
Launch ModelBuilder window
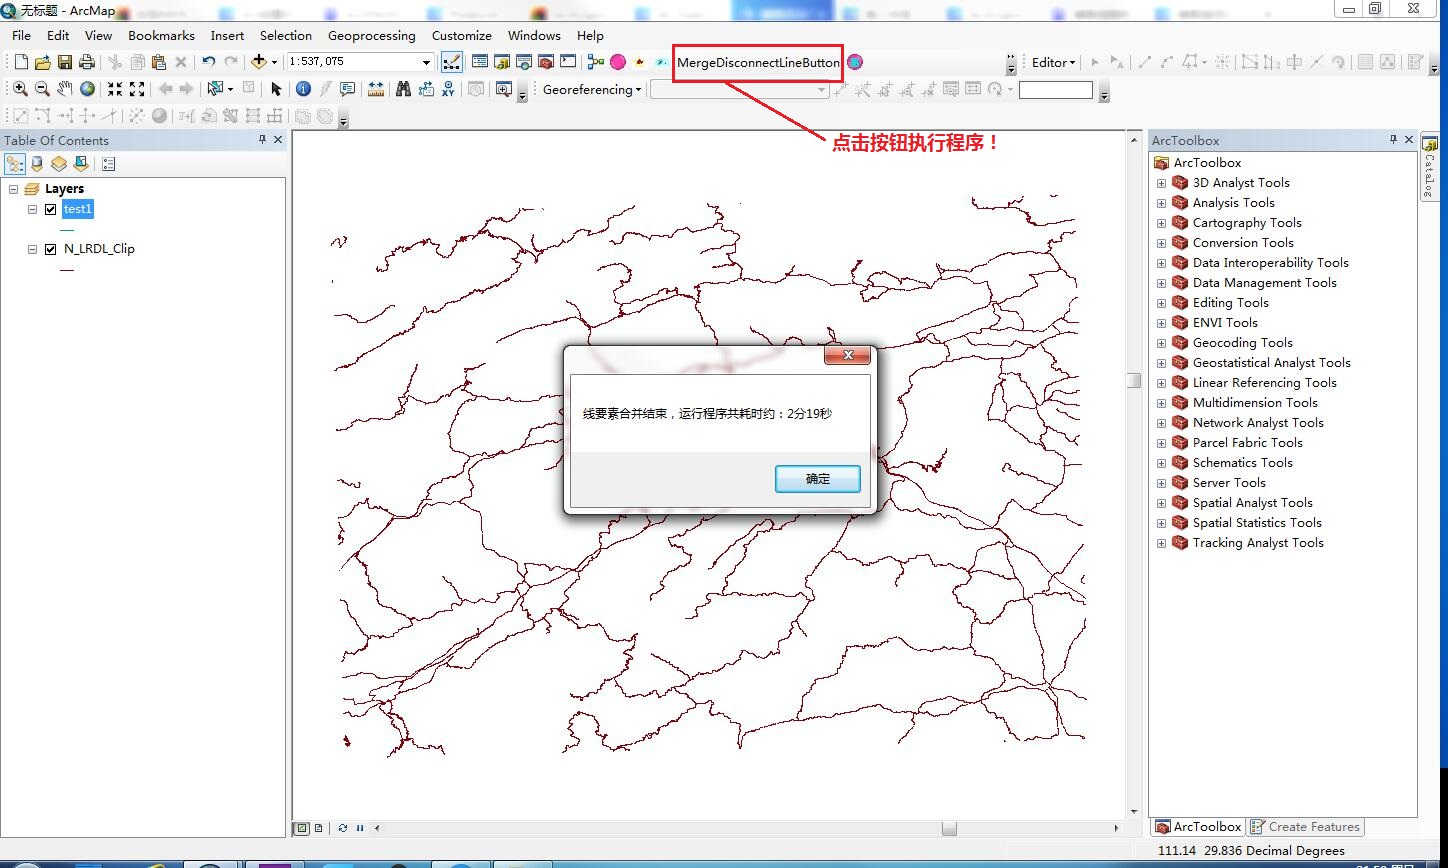click(596, 62)
